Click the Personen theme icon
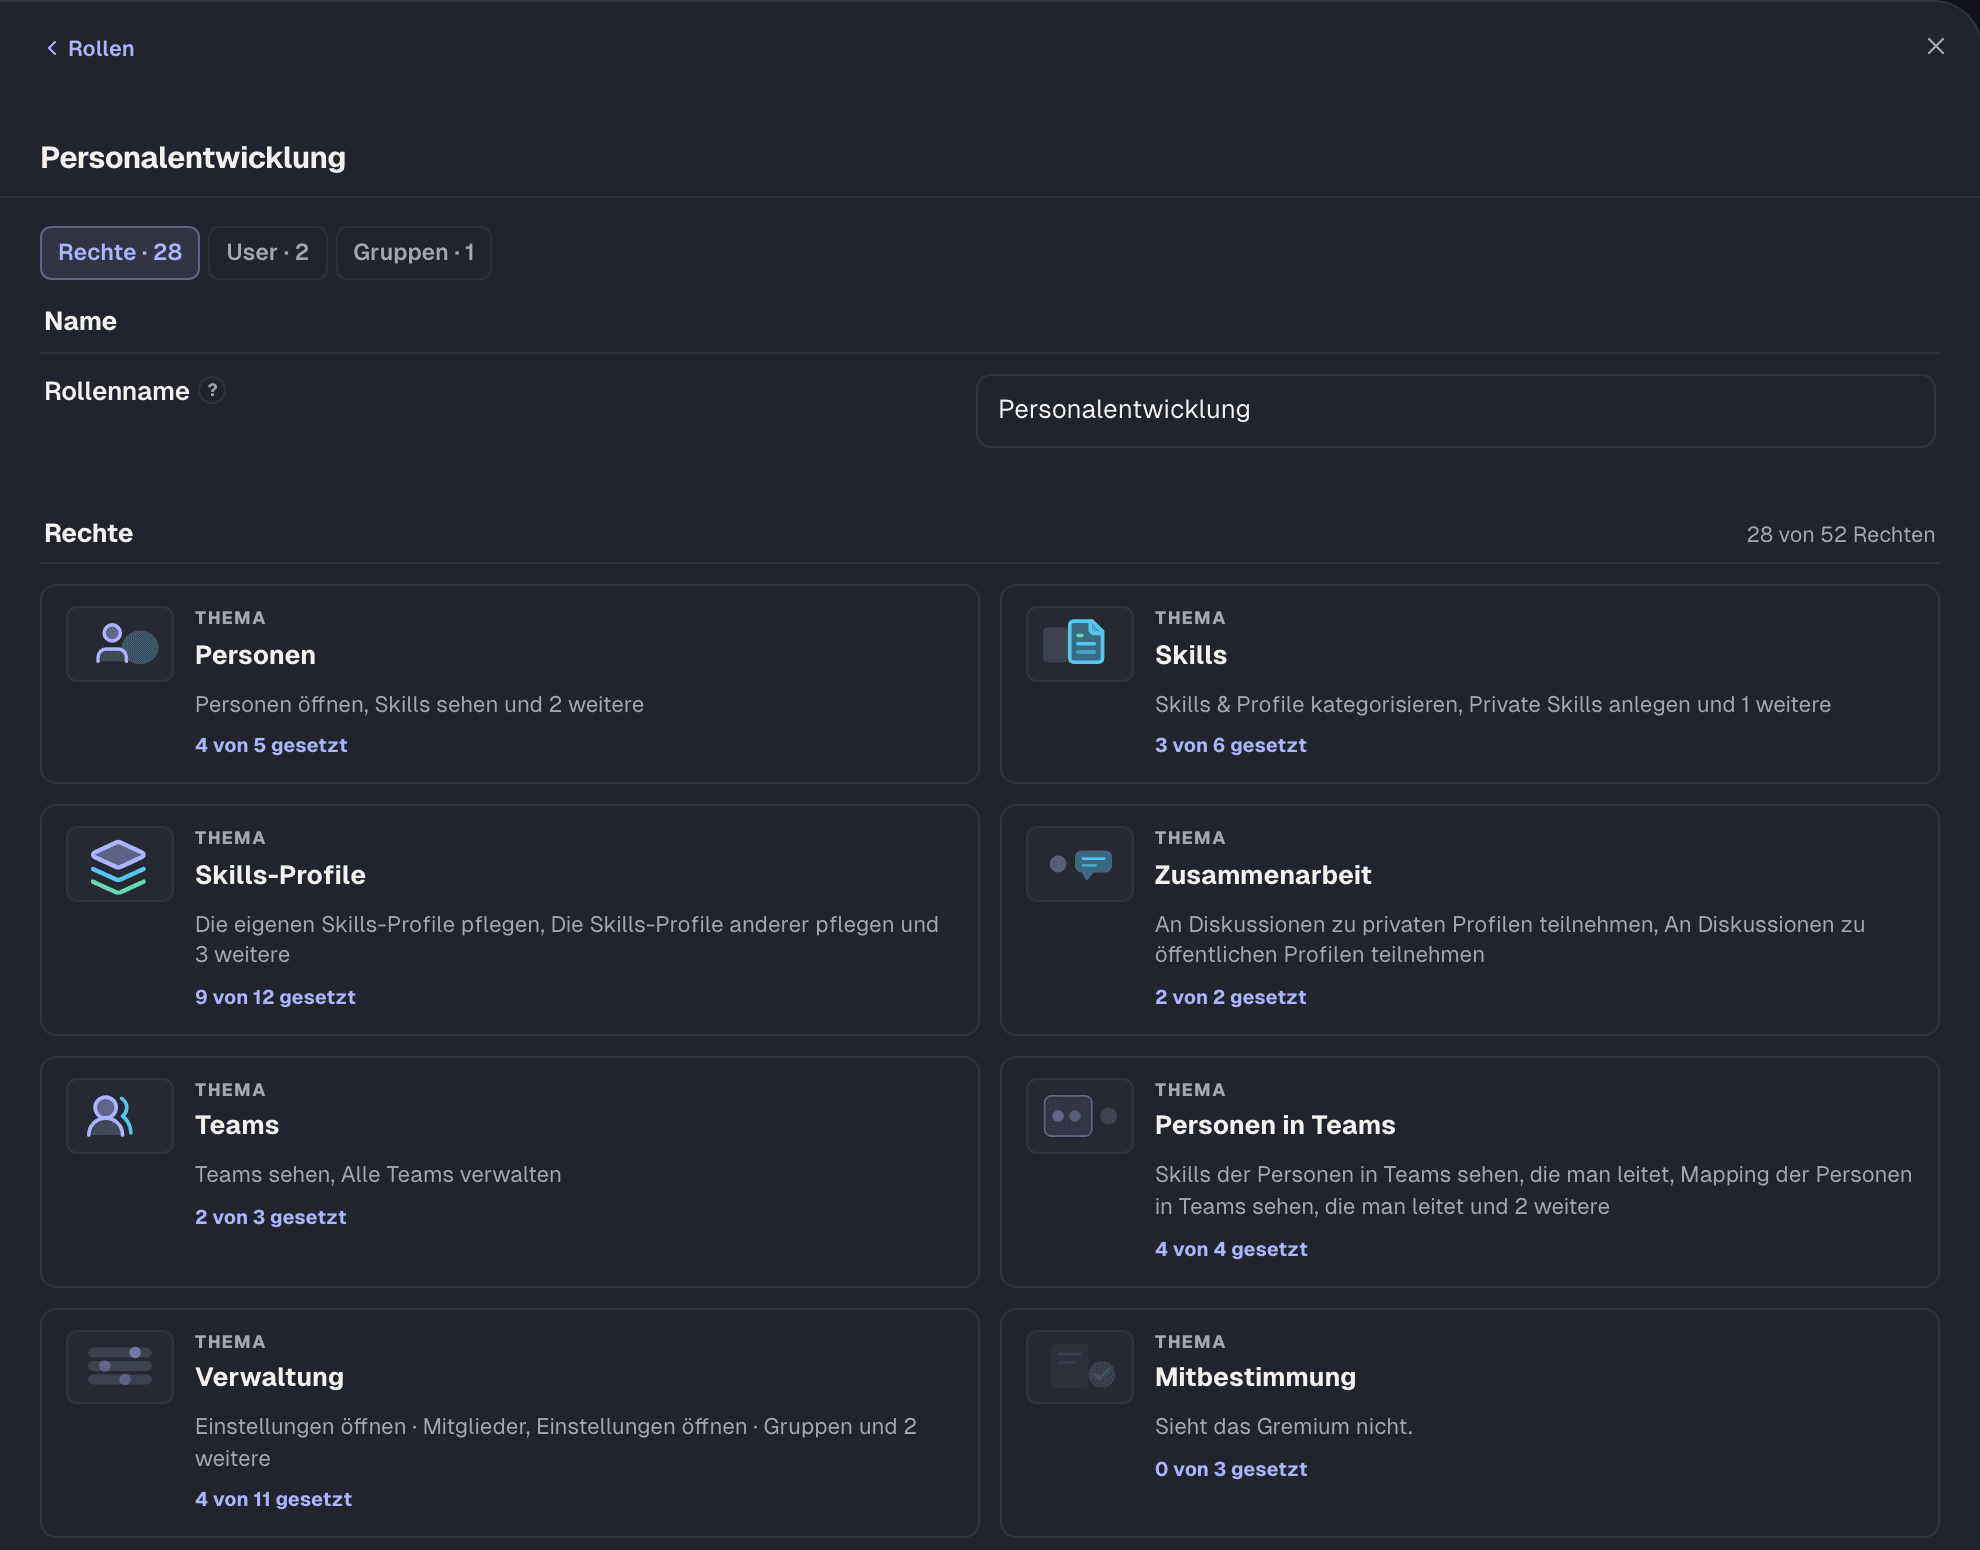1980x1550 pixels. (x=120, y=644)
